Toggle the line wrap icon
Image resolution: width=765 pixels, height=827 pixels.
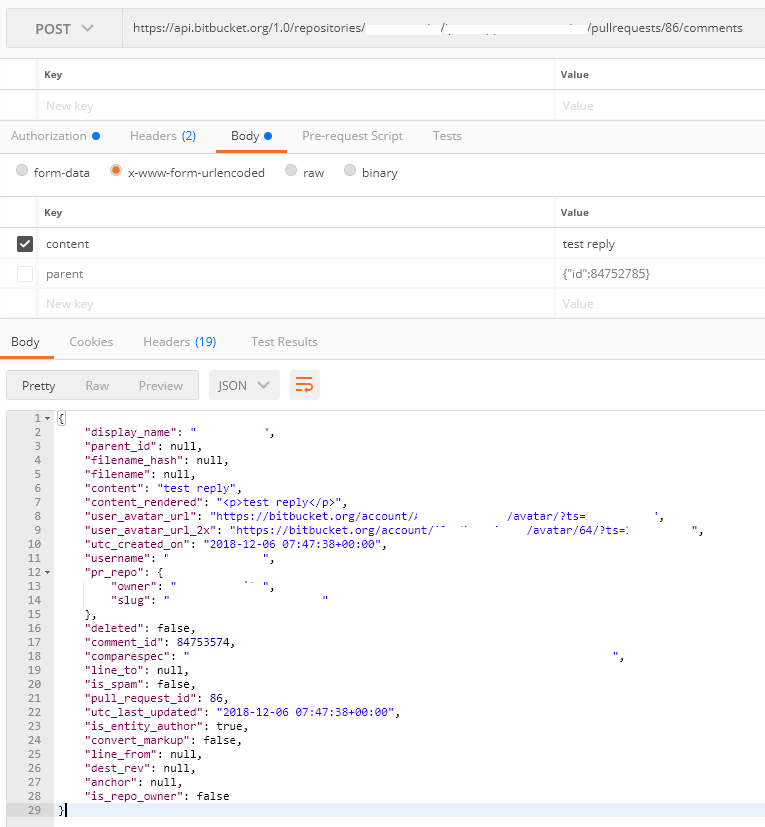[304, 385]
